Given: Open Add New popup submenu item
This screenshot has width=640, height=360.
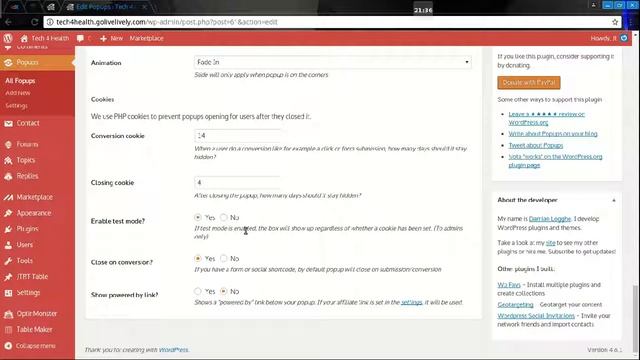Looking at the screenshot, I should tap(18, 93).
